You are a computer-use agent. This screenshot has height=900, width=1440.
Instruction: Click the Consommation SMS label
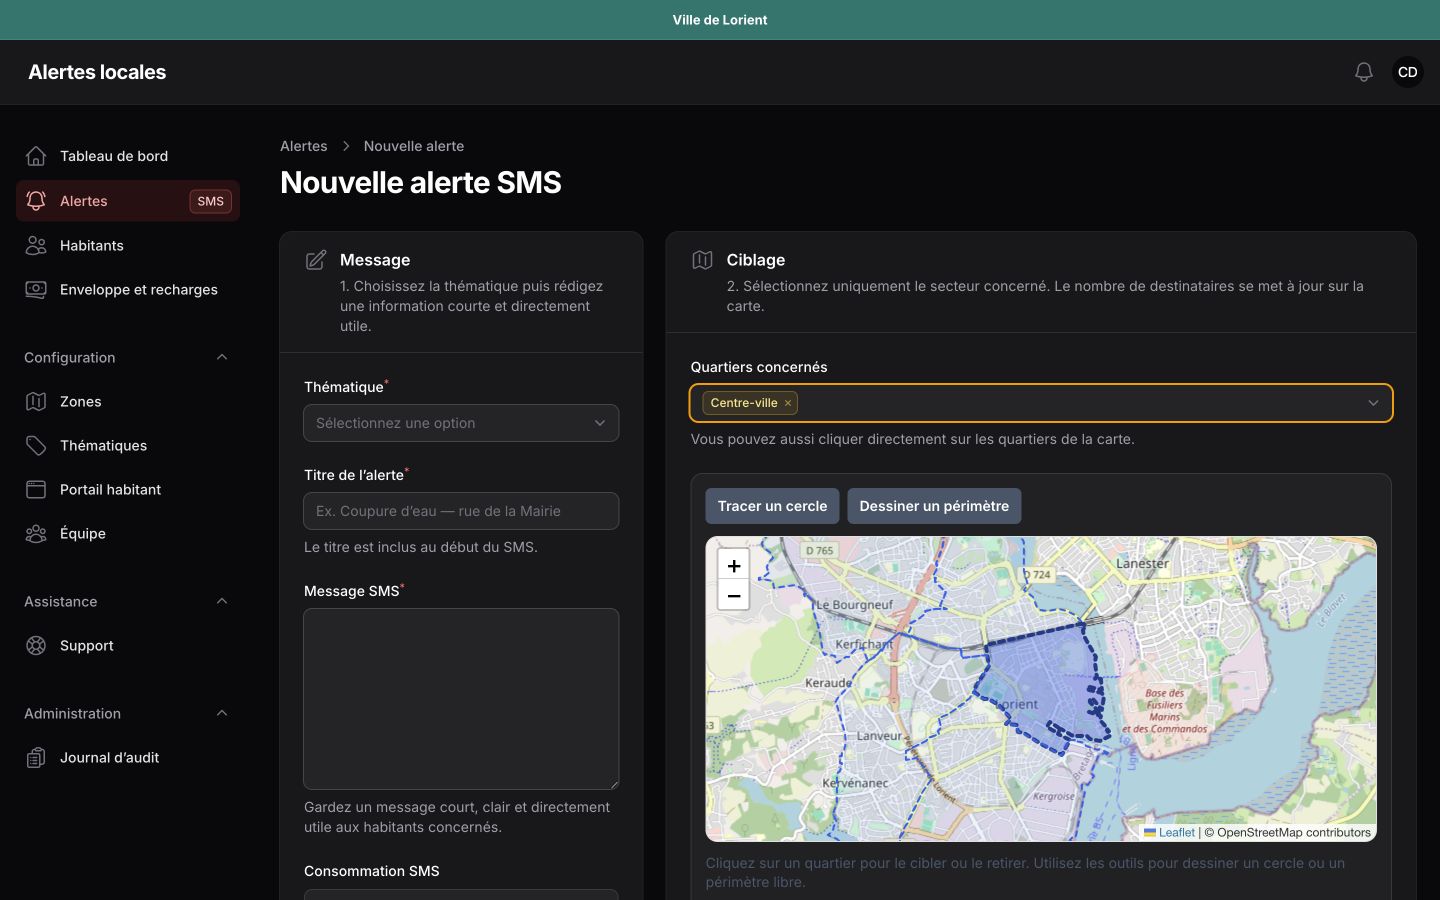point(372,871)
